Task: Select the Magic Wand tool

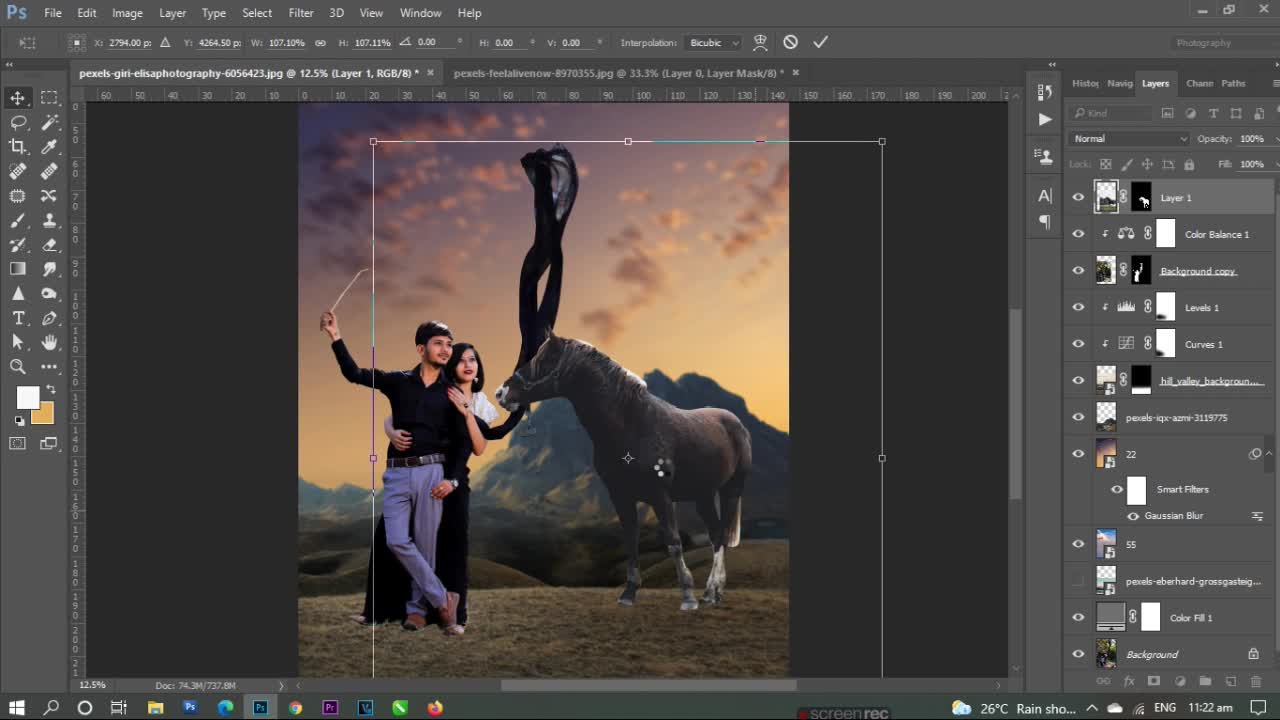Action: 49,122
